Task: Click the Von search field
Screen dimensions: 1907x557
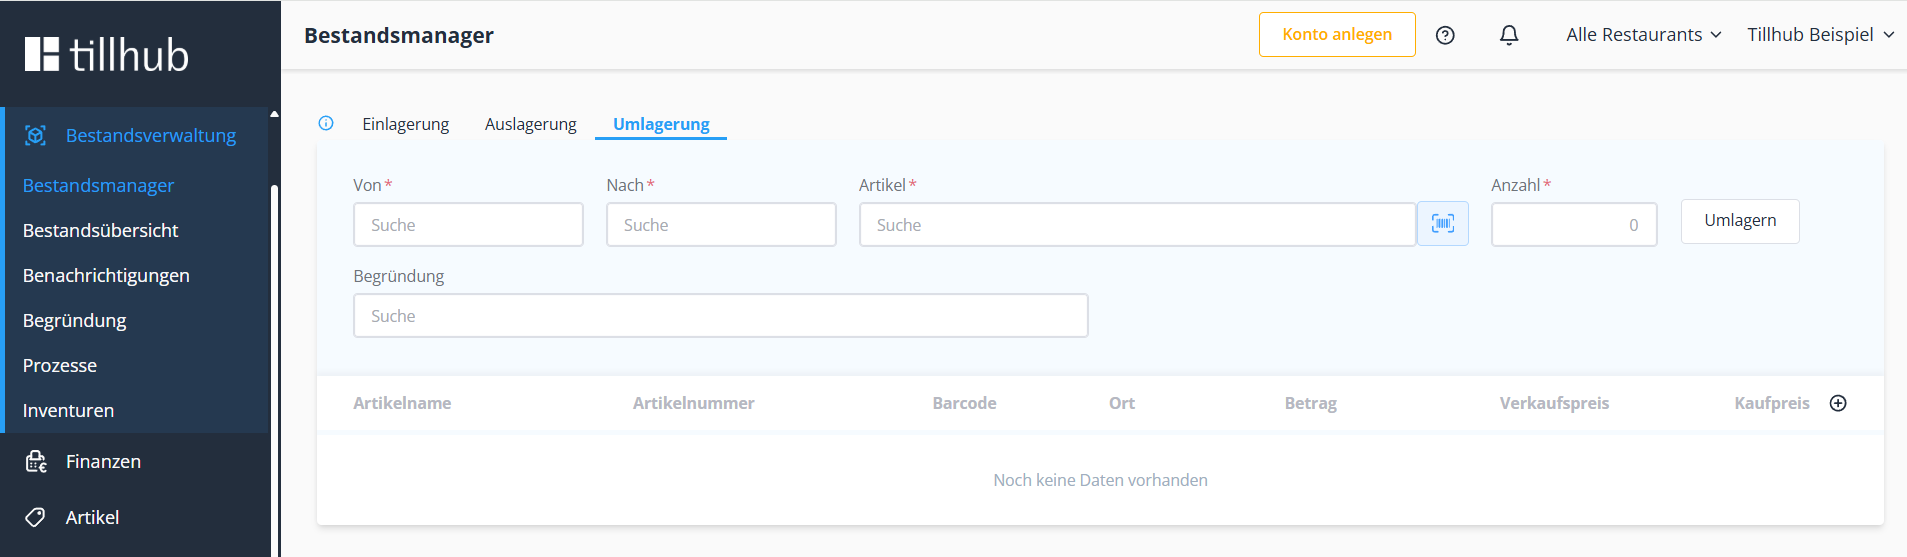Action: click(x=468, y=225)
